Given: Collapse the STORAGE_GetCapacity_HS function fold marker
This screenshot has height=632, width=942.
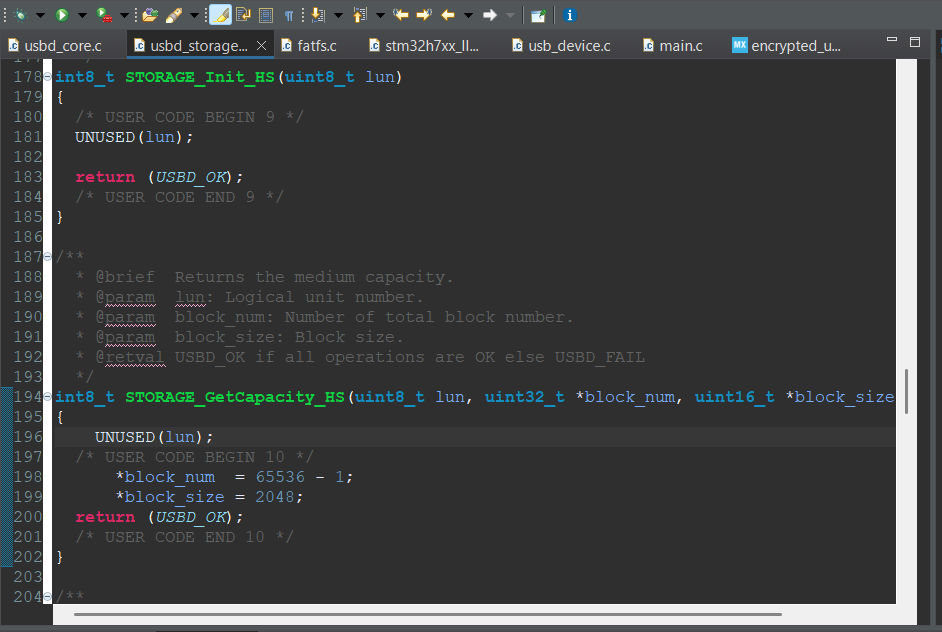Looking at the screenshot, I should pos(49,398).
